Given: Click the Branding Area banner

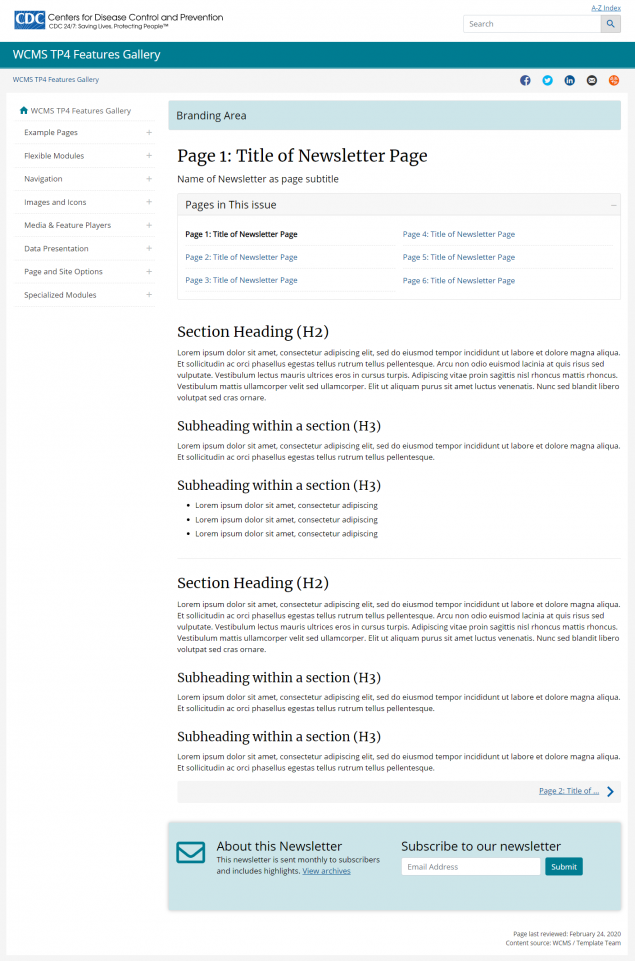Looking at the screenshot, I should (x=394, y=115).
